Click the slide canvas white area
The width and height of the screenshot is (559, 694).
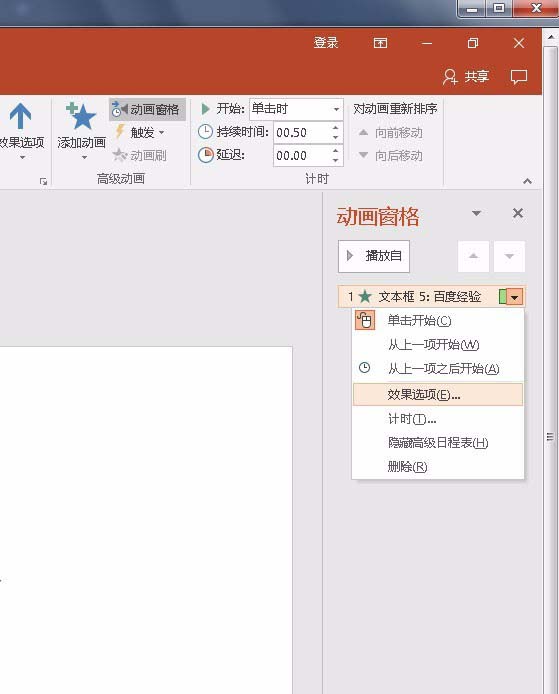(x=146, y=520)
